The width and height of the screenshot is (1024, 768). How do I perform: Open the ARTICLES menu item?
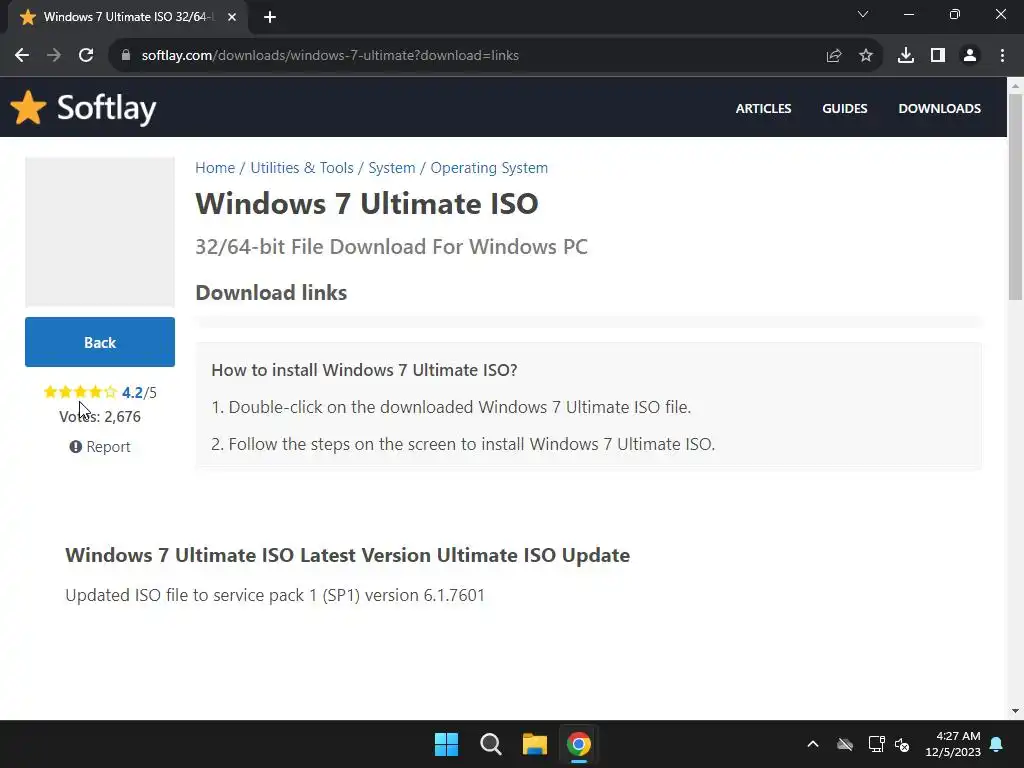(763, 108)
